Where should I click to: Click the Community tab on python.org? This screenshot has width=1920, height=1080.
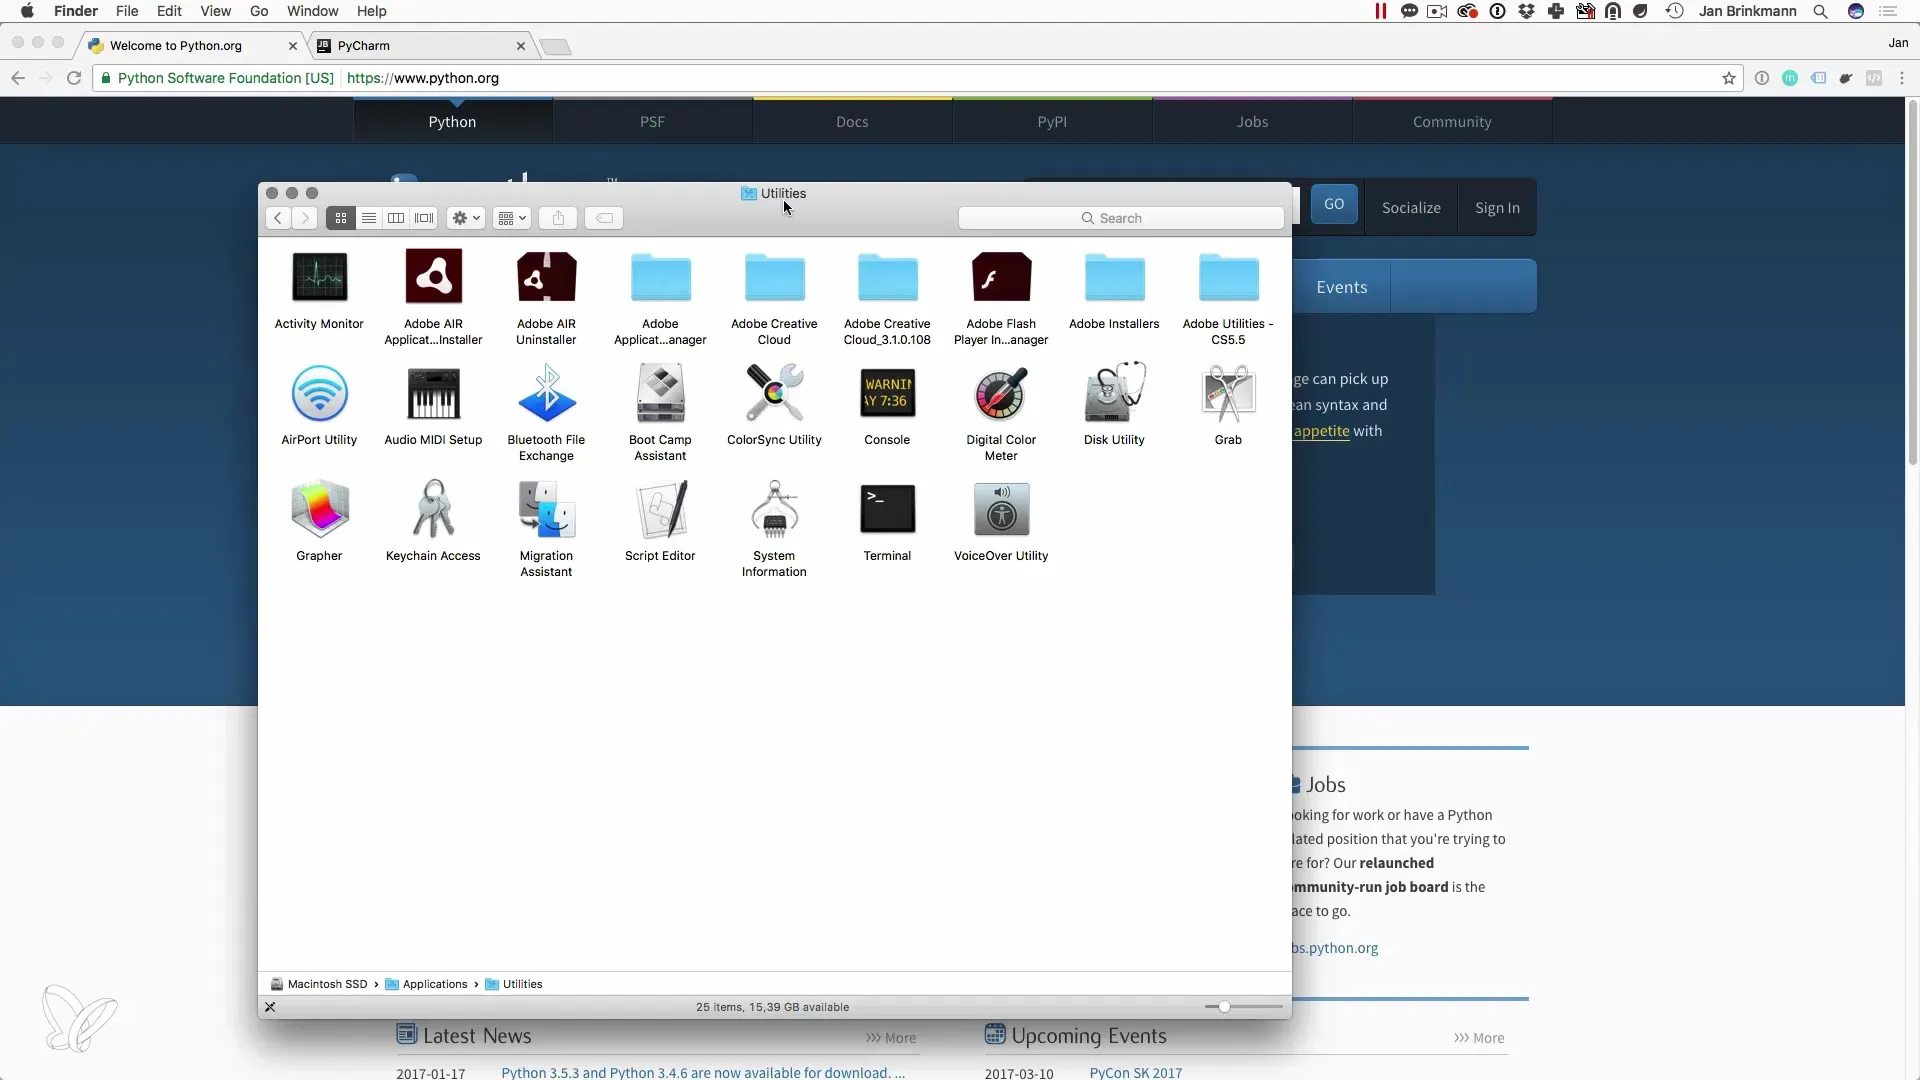(x=1452, y=122)
